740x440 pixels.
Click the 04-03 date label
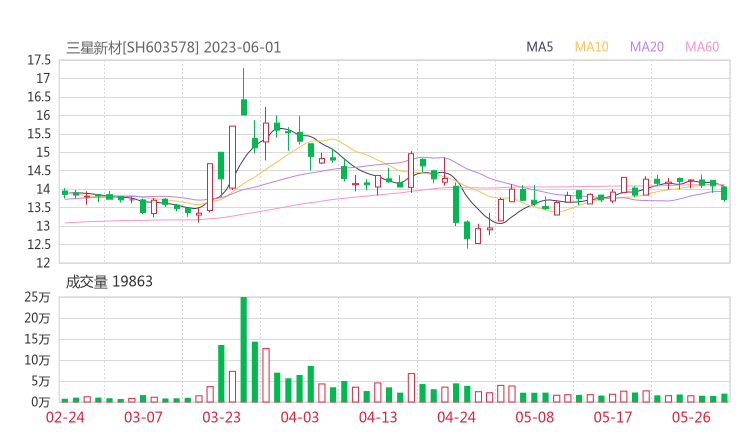(x=300, y=417)
